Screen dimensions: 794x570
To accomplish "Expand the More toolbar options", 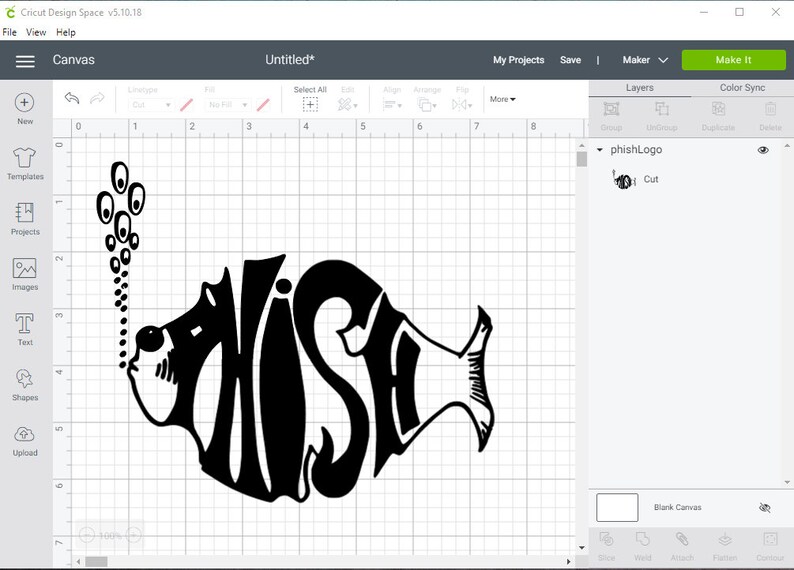I will pos(502,99).
